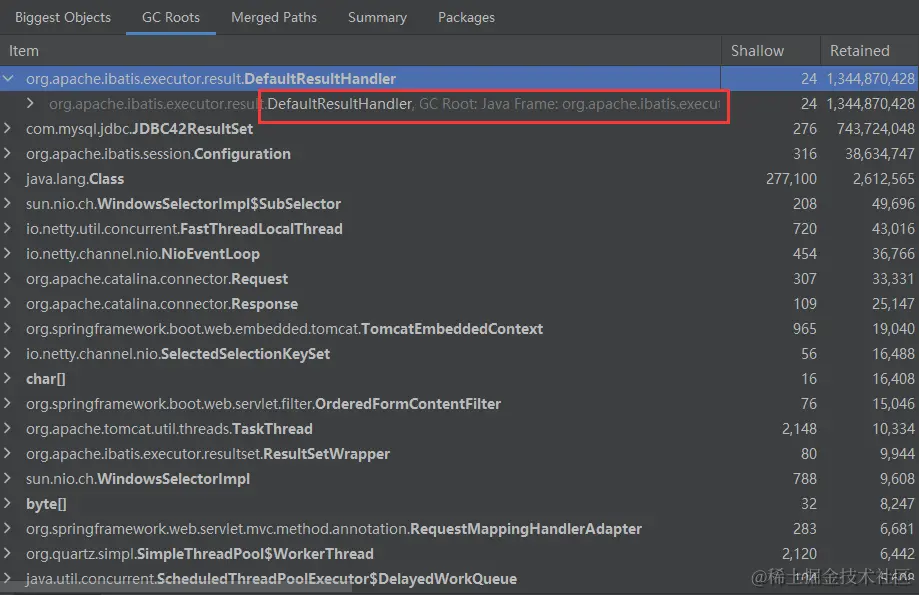This screenshot has width=919, height=595.
Task: Expand the JDBC42ResultSet node
Action: coord(9,128)
